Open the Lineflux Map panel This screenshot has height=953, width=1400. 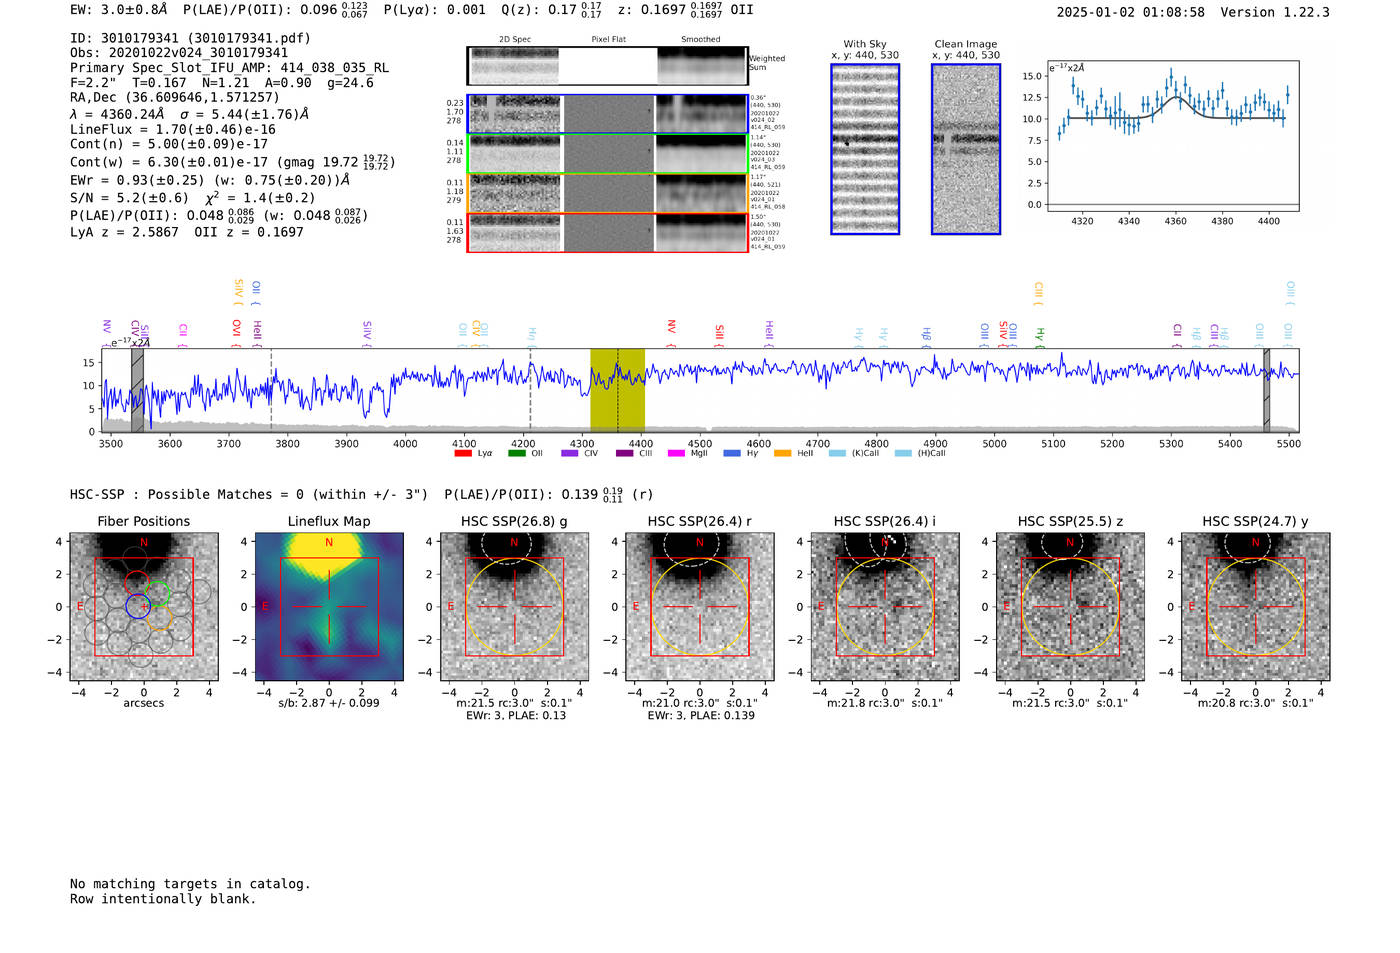(x=329, y=607)
